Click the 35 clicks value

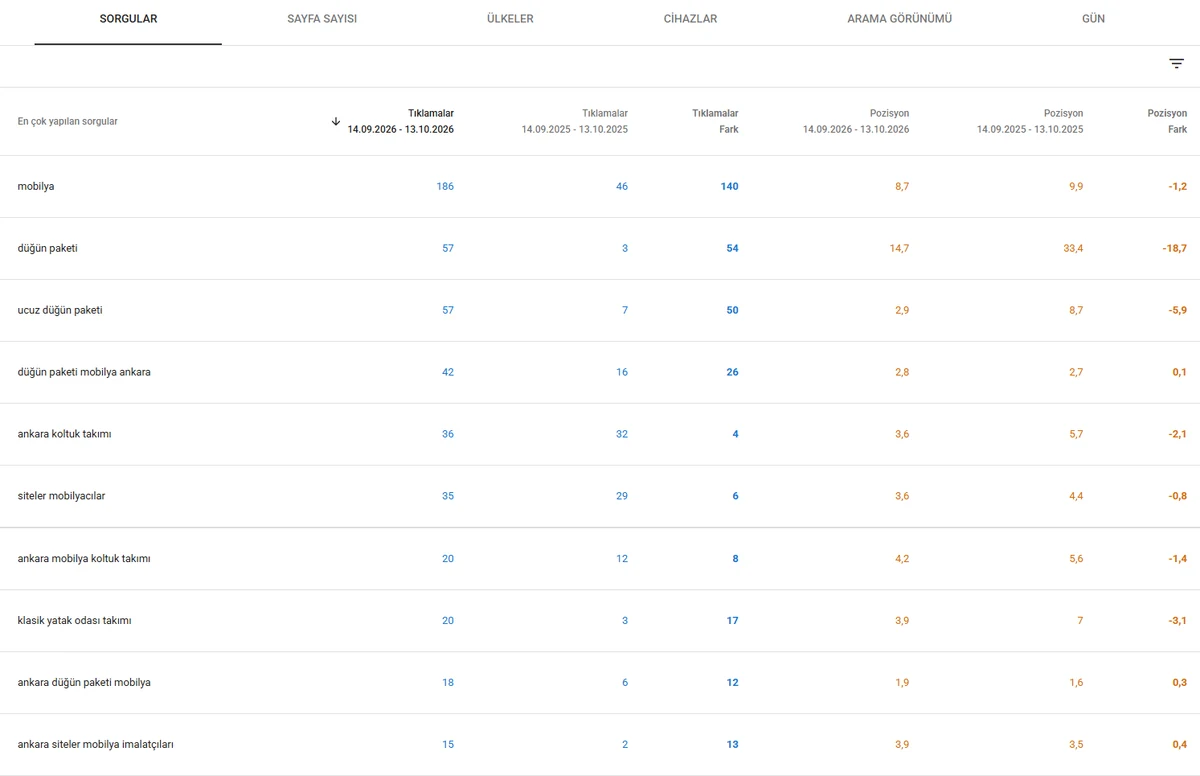point(448,496)
